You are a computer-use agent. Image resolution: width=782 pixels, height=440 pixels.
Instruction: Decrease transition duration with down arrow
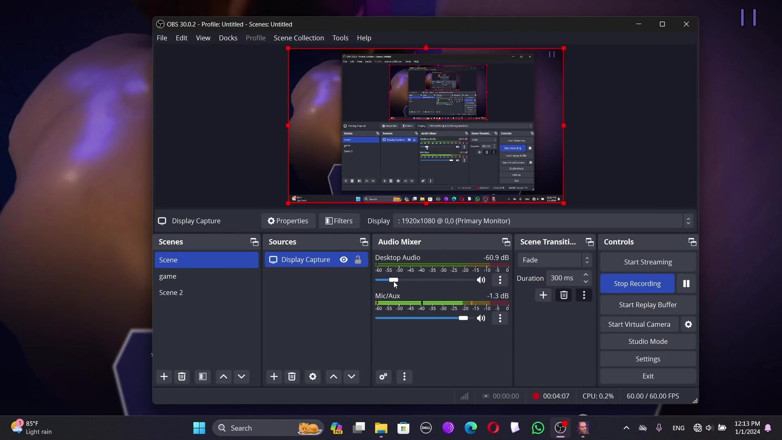pos(586,281)
